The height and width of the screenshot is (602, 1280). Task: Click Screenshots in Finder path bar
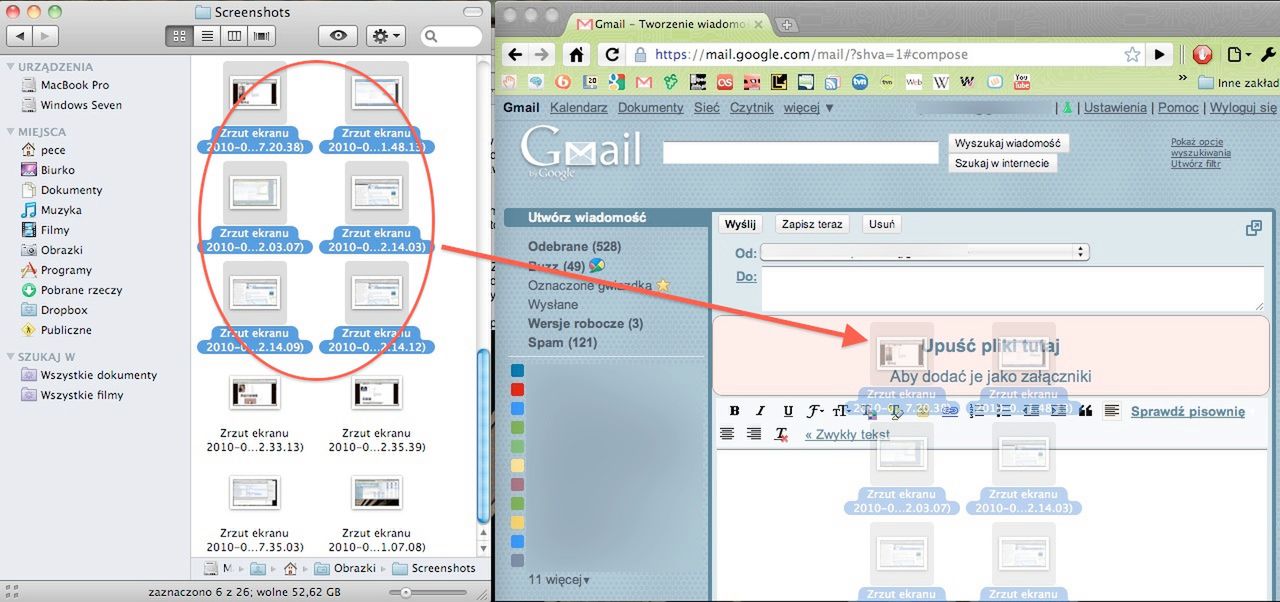(x=434, y=568)
